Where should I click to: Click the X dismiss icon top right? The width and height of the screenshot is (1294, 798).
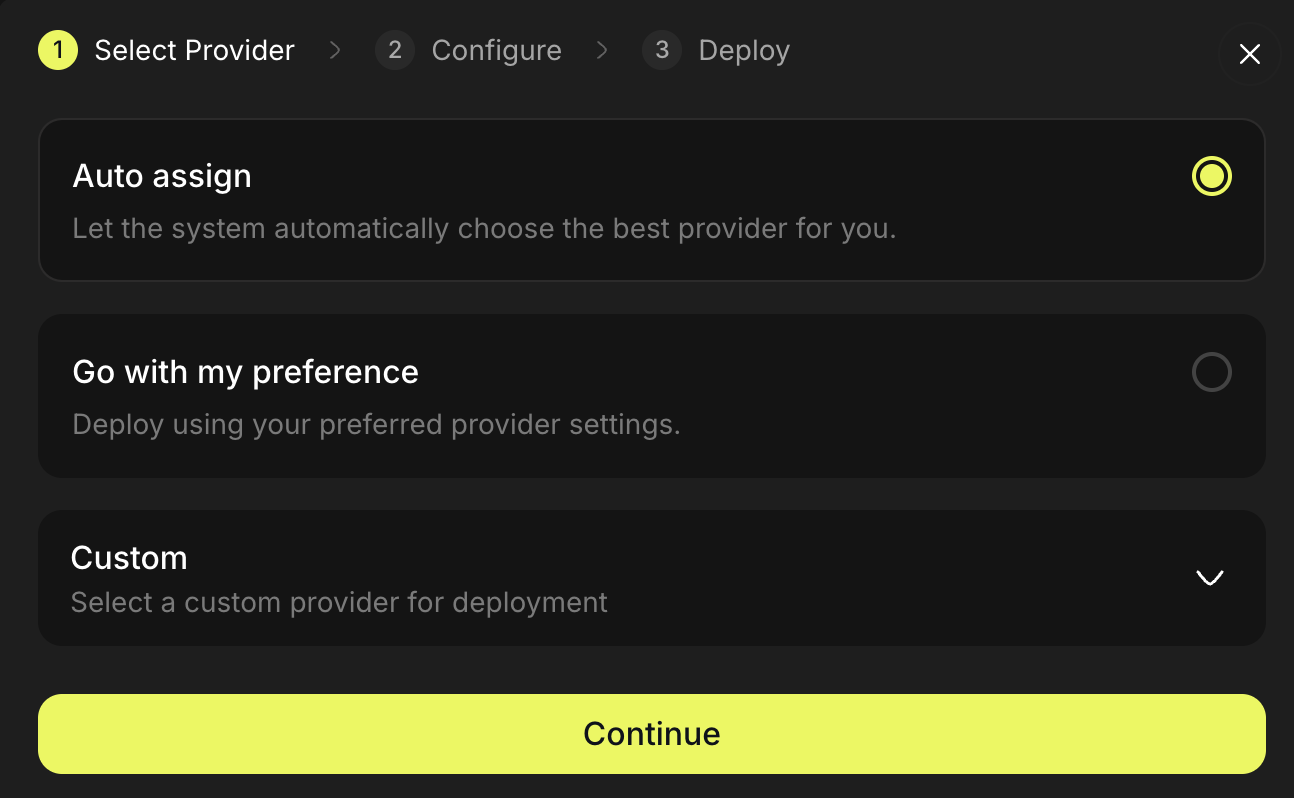(x=1249, y=54)
